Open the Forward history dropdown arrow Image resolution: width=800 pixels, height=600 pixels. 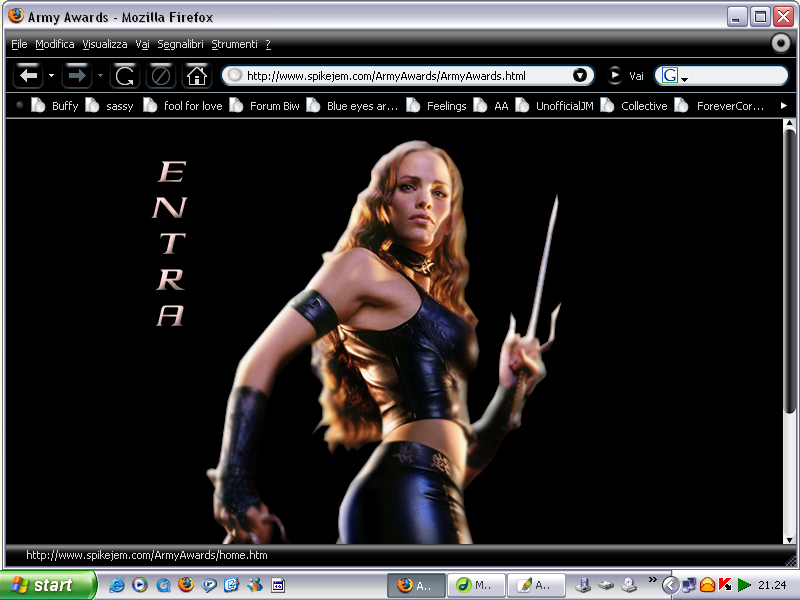pyautogui.click(x=100, y=76)
